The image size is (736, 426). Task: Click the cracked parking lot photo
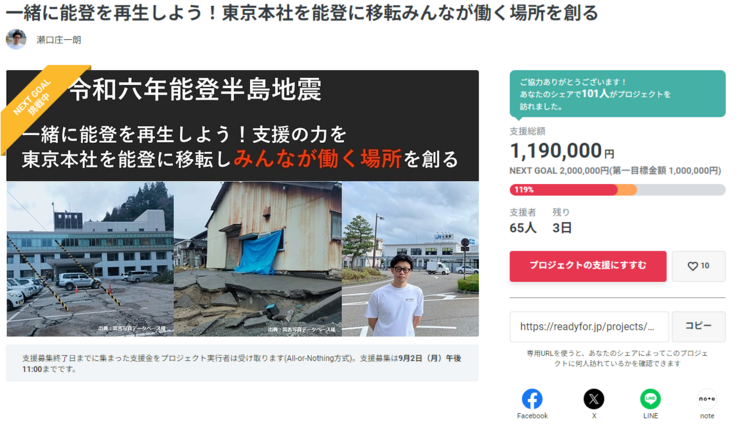[x=90, y=259]
